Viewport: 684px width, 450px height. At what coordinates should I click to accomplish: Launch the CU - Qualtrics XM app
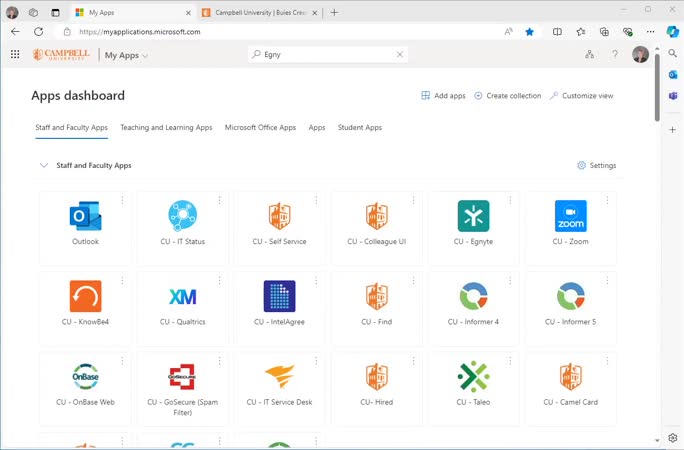point(182,296)
